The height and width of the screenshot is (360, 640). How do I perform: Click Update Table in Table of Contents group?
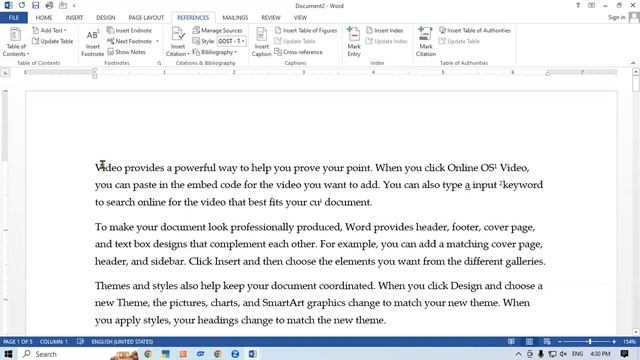coord(53,41)
